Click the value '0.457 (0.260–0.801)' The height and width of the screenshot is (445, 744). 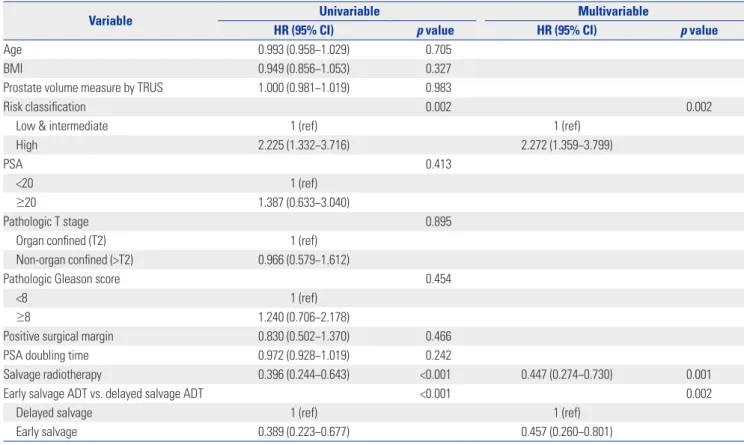[x=567, y=432]
